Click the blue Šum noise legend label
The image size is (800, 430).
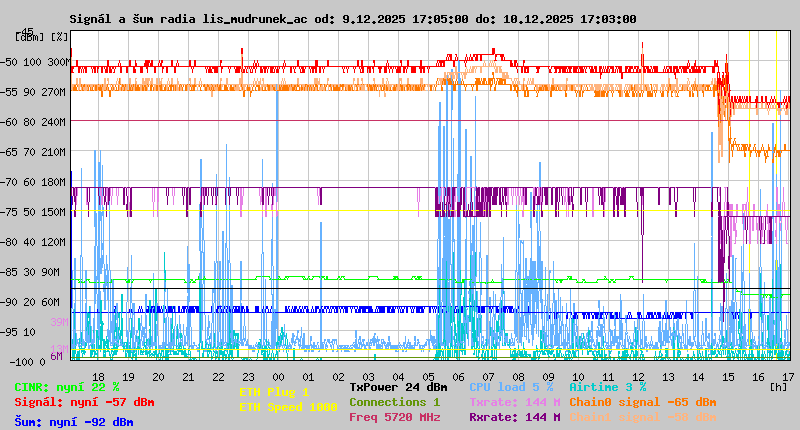(x=74, y=422)
